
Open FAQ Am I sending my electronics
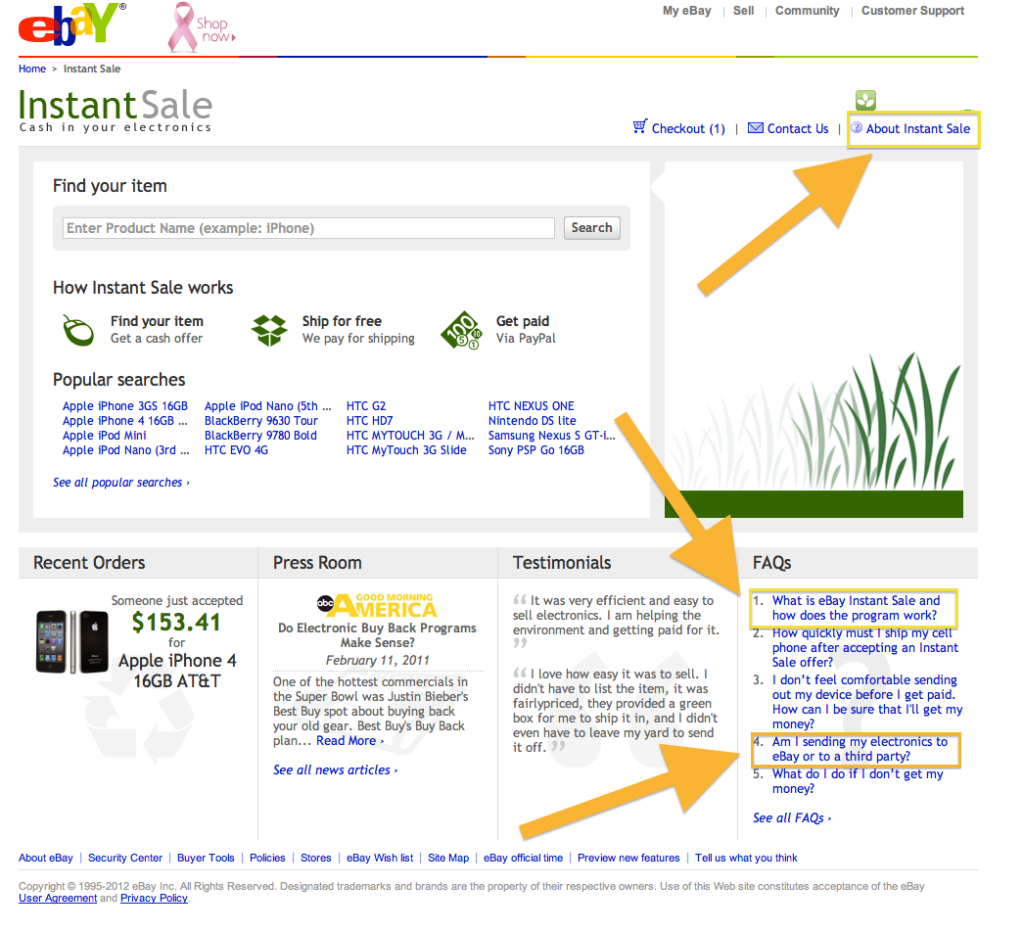tap(859, 749)
